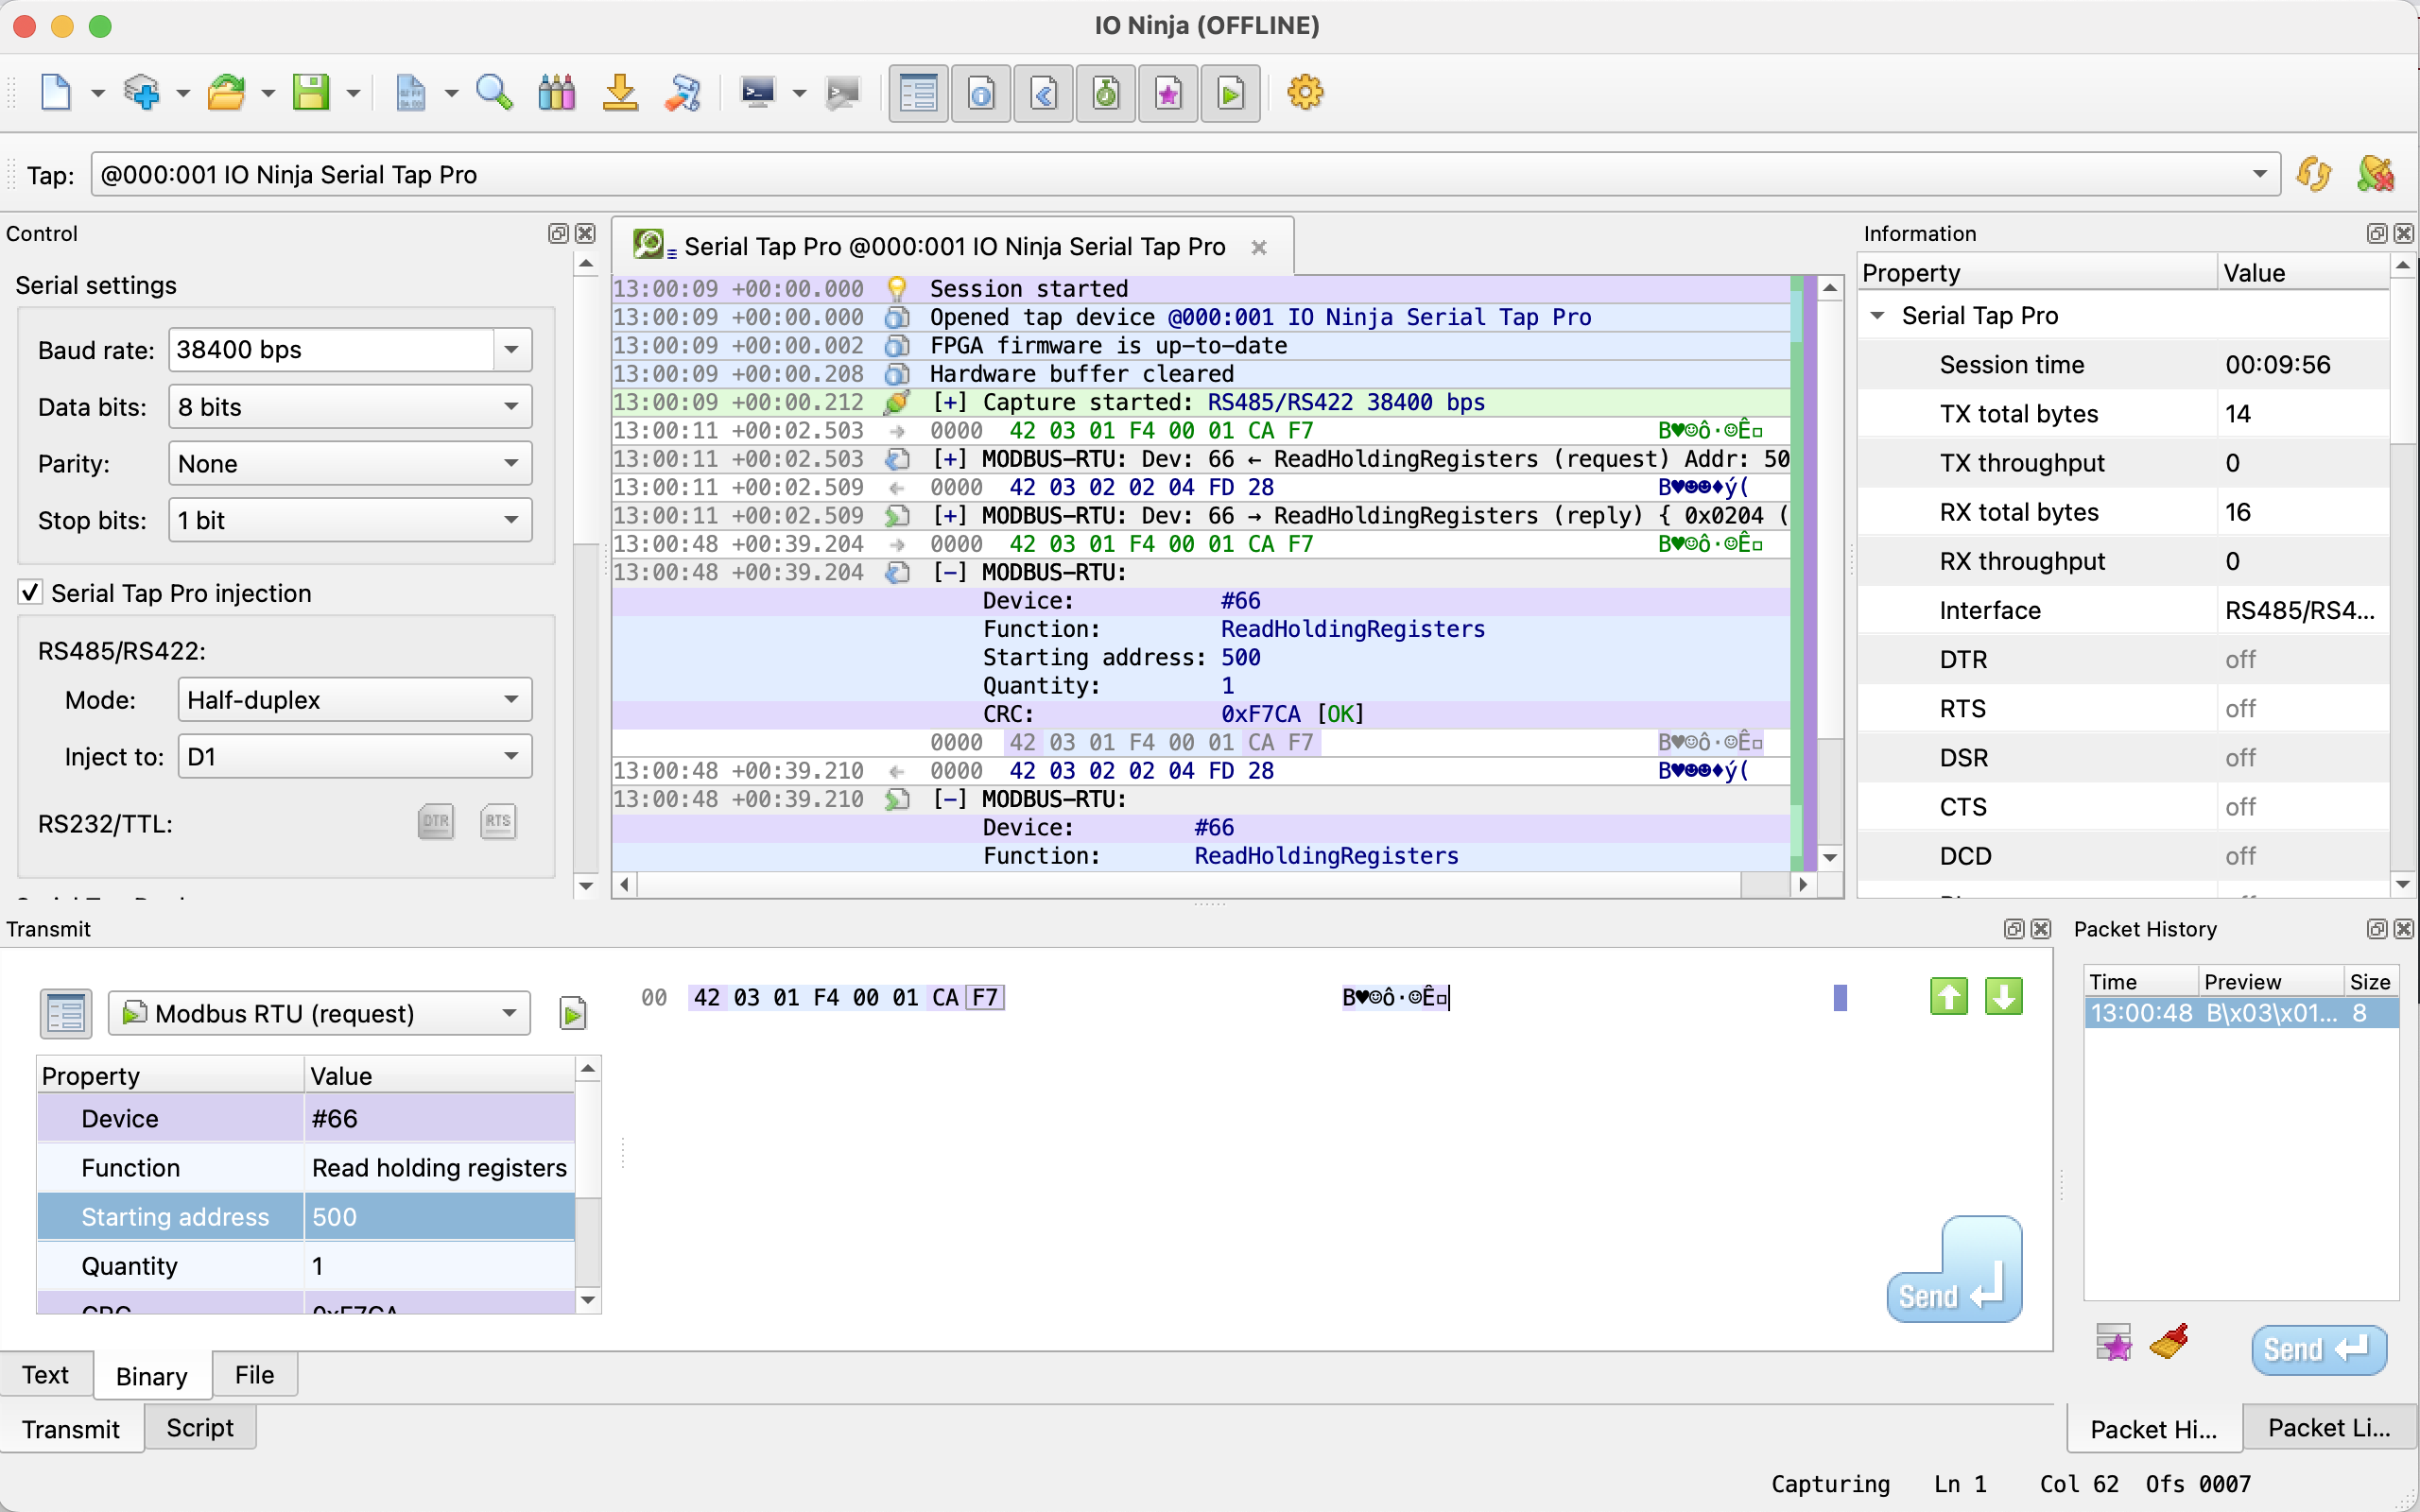
Task: Click the download arrow toolbar icon
Action: 620,93
